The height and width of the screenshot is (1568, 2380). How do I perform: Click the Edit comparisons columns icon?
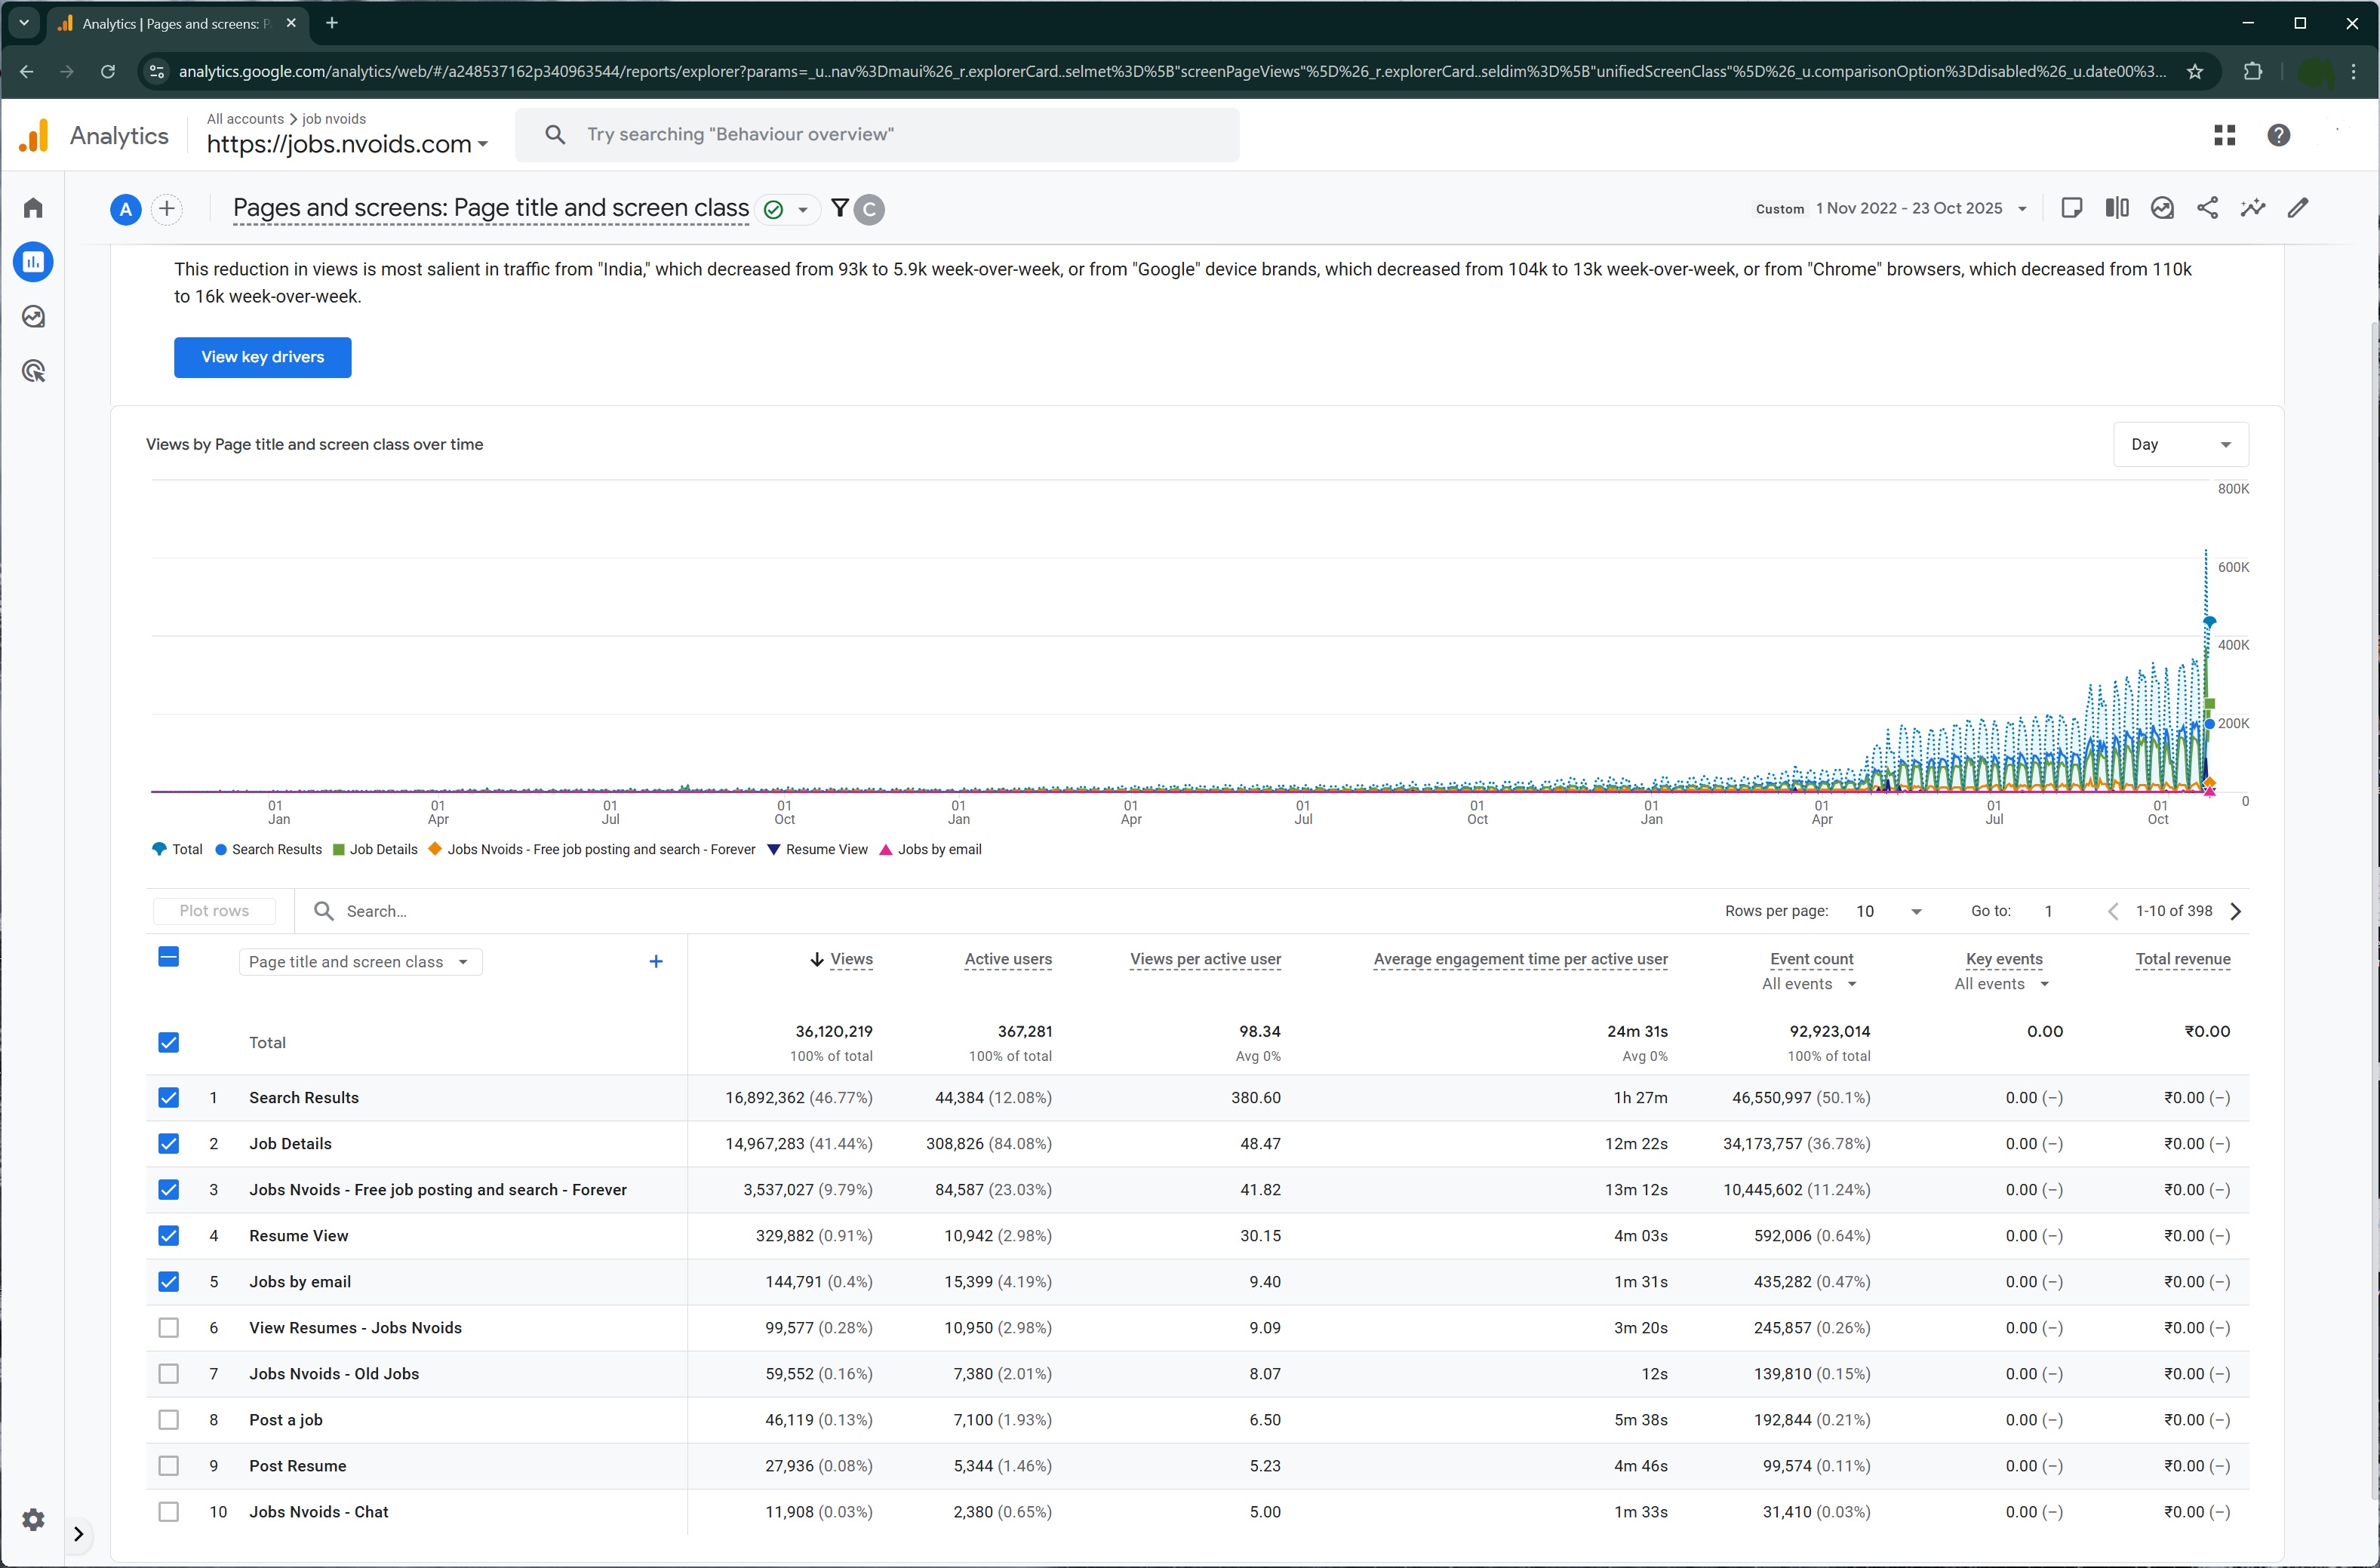click(2116, 208)
